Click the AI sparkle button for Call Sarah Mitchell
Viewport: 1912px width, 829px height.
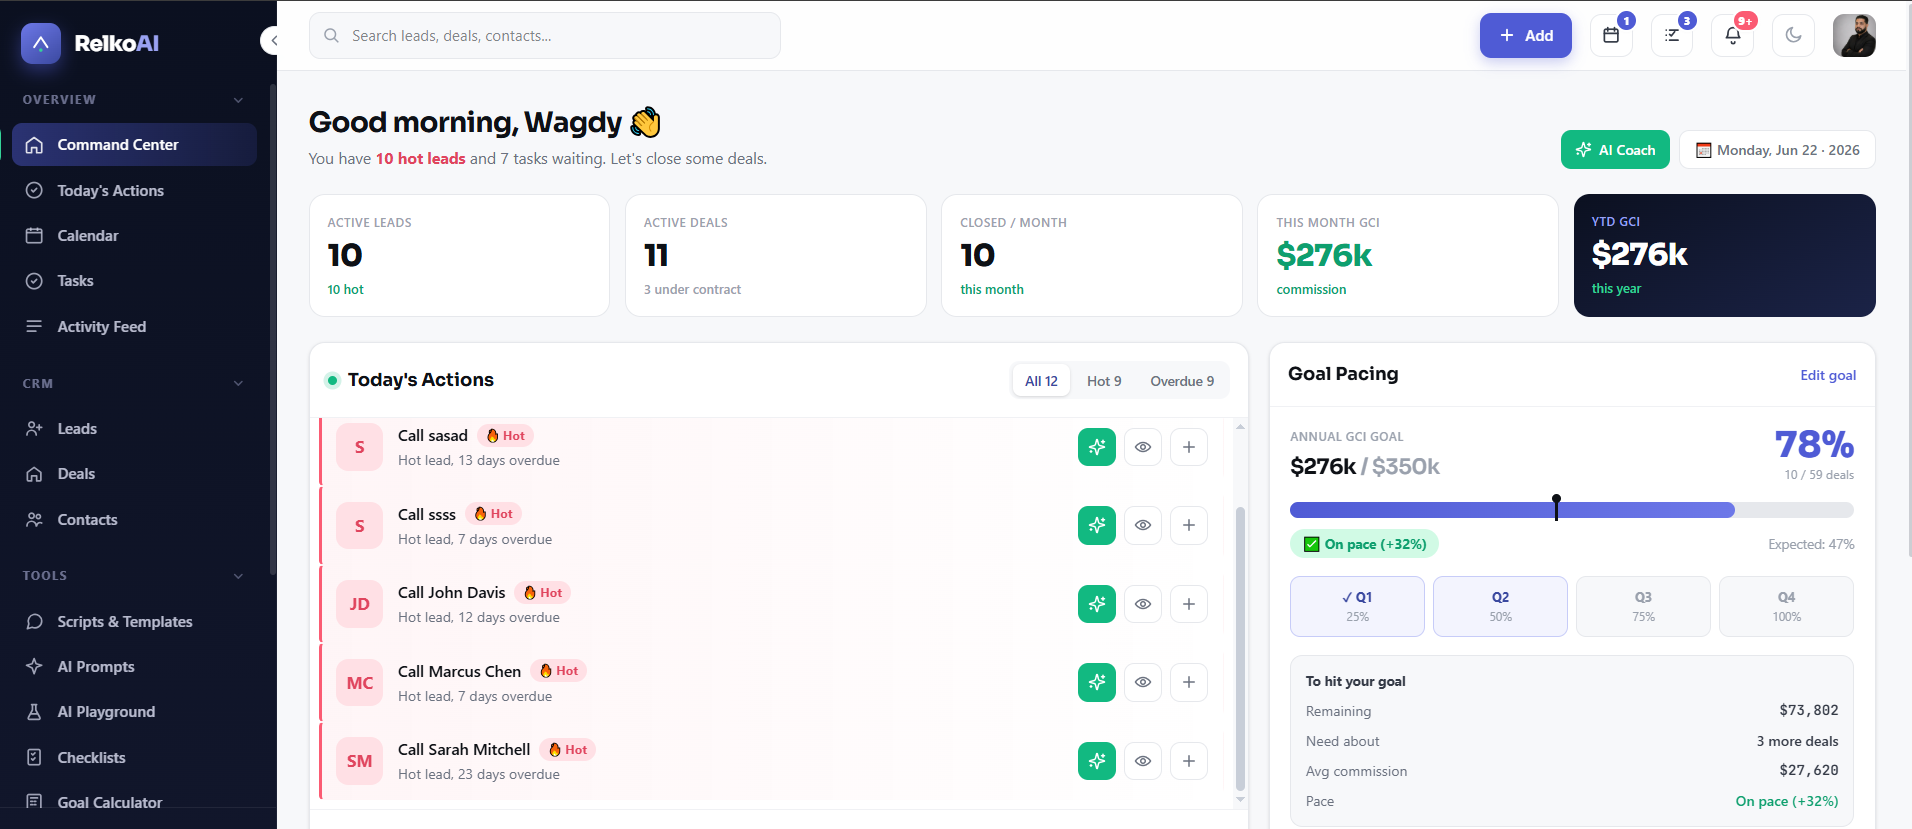click(x=1097, y=761)
